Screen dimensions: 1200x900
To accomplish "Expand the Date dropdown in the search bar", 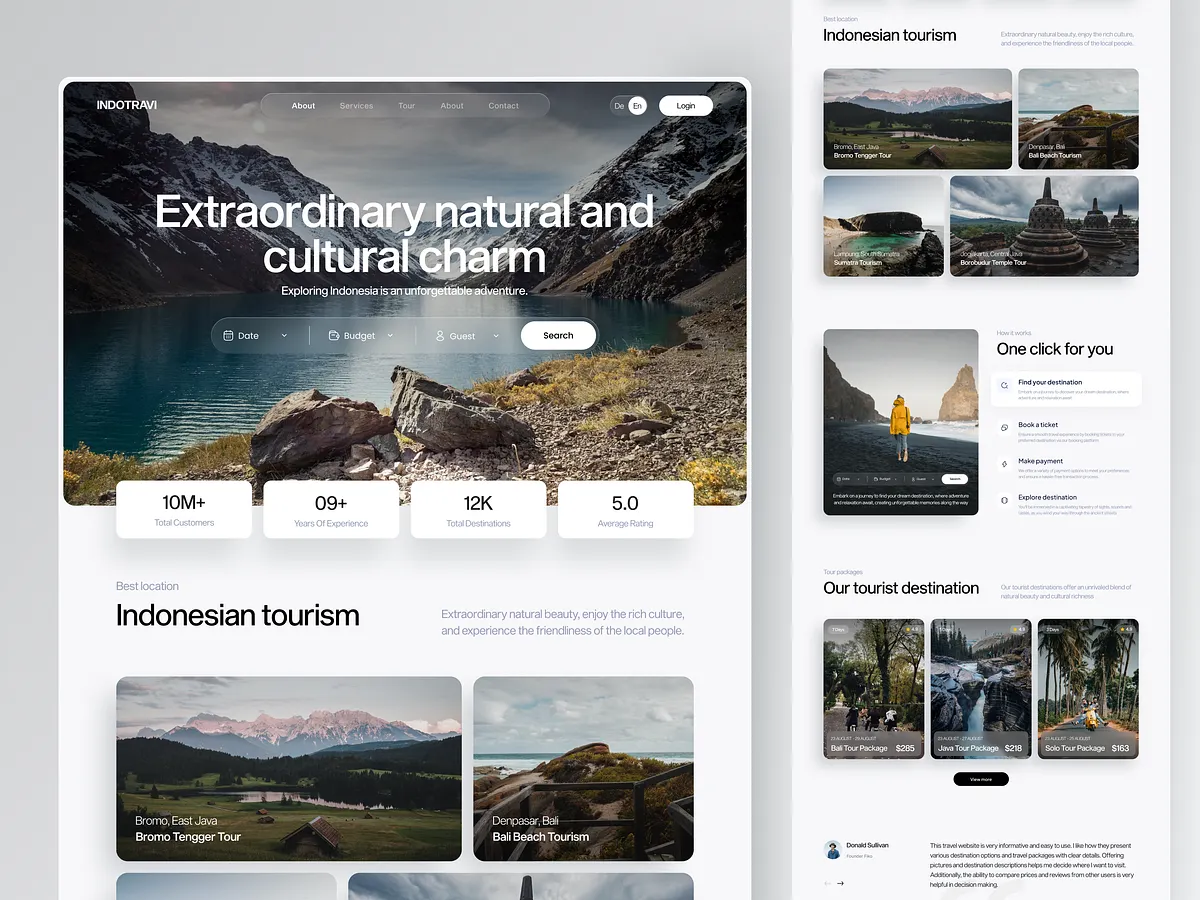I will click(x=284, y=335).
